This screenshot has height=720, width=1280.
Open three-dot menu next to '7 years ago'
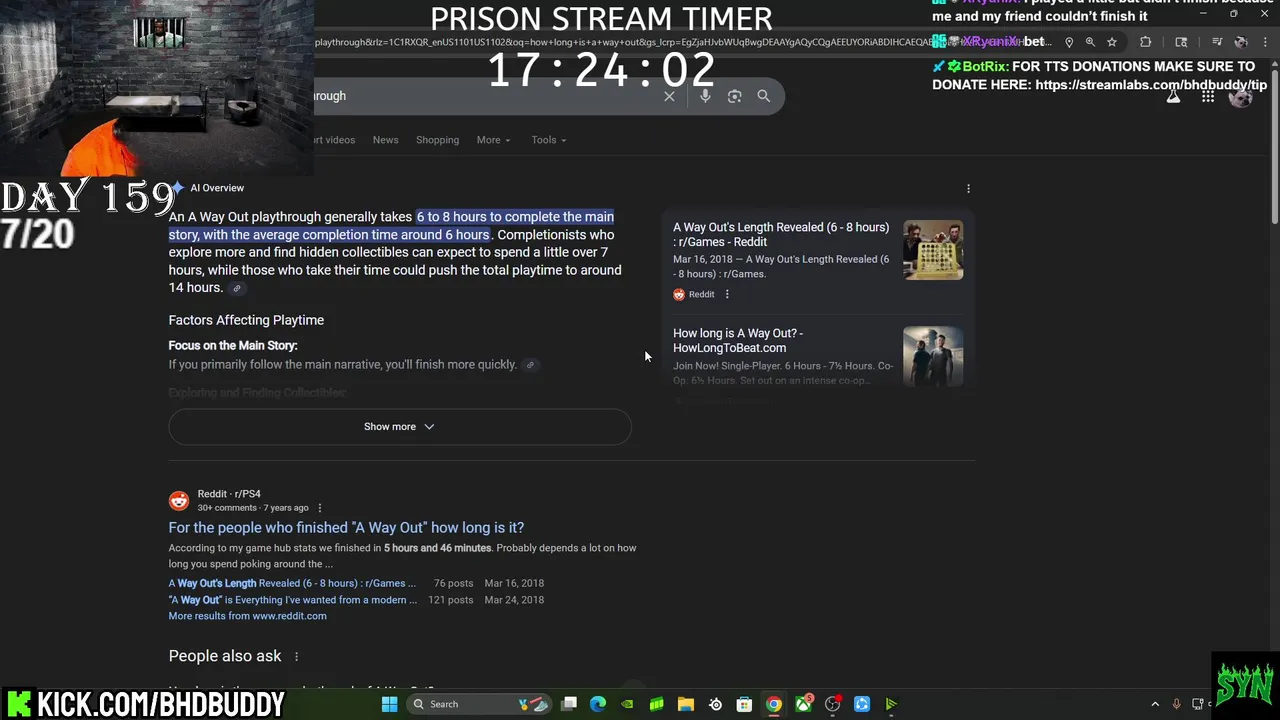pos(319,508)
